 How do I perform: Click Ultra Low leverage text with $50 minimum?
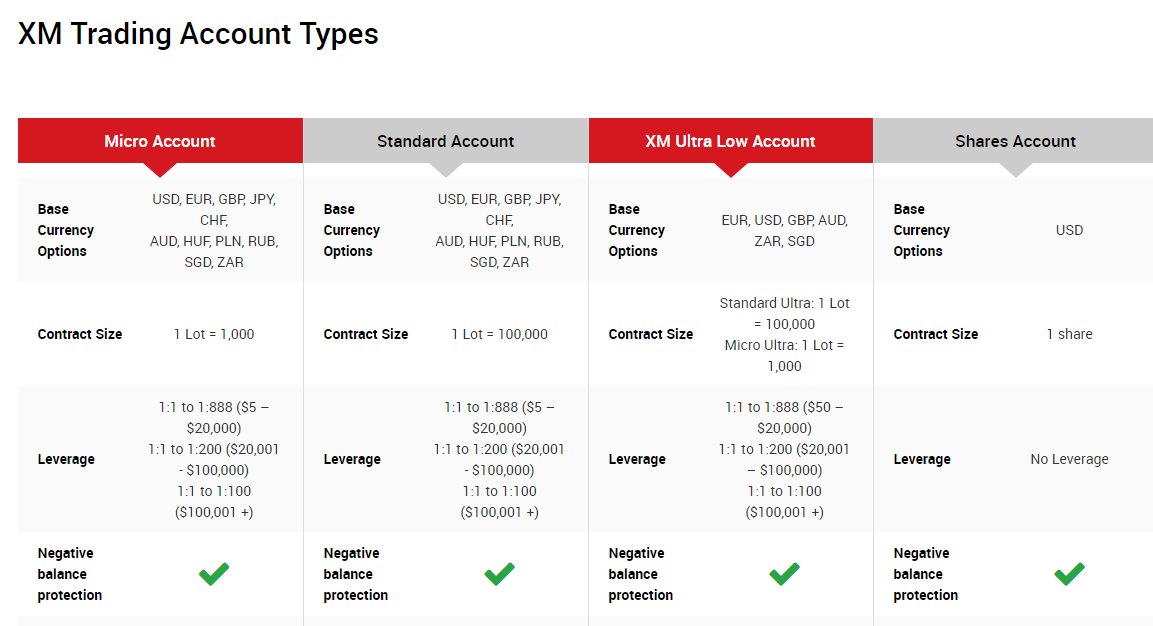pos(785,459)
